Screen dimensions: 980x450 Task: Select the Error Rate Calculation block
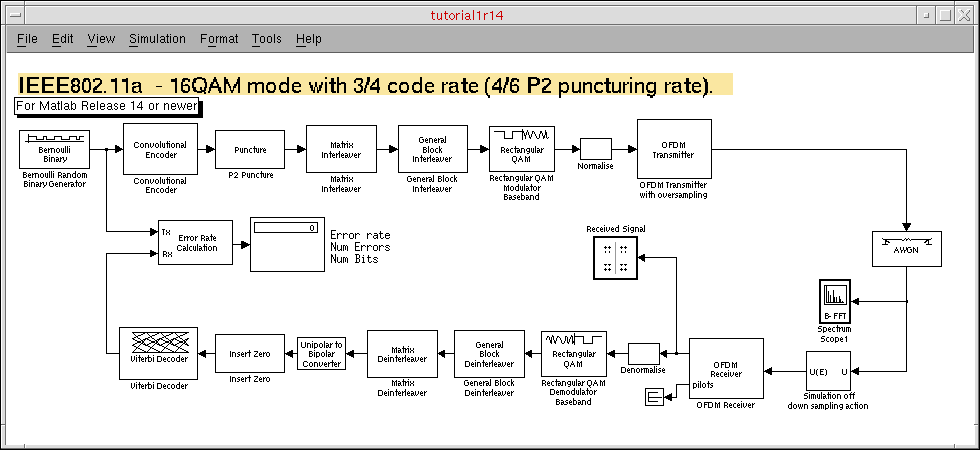point(195,242)
